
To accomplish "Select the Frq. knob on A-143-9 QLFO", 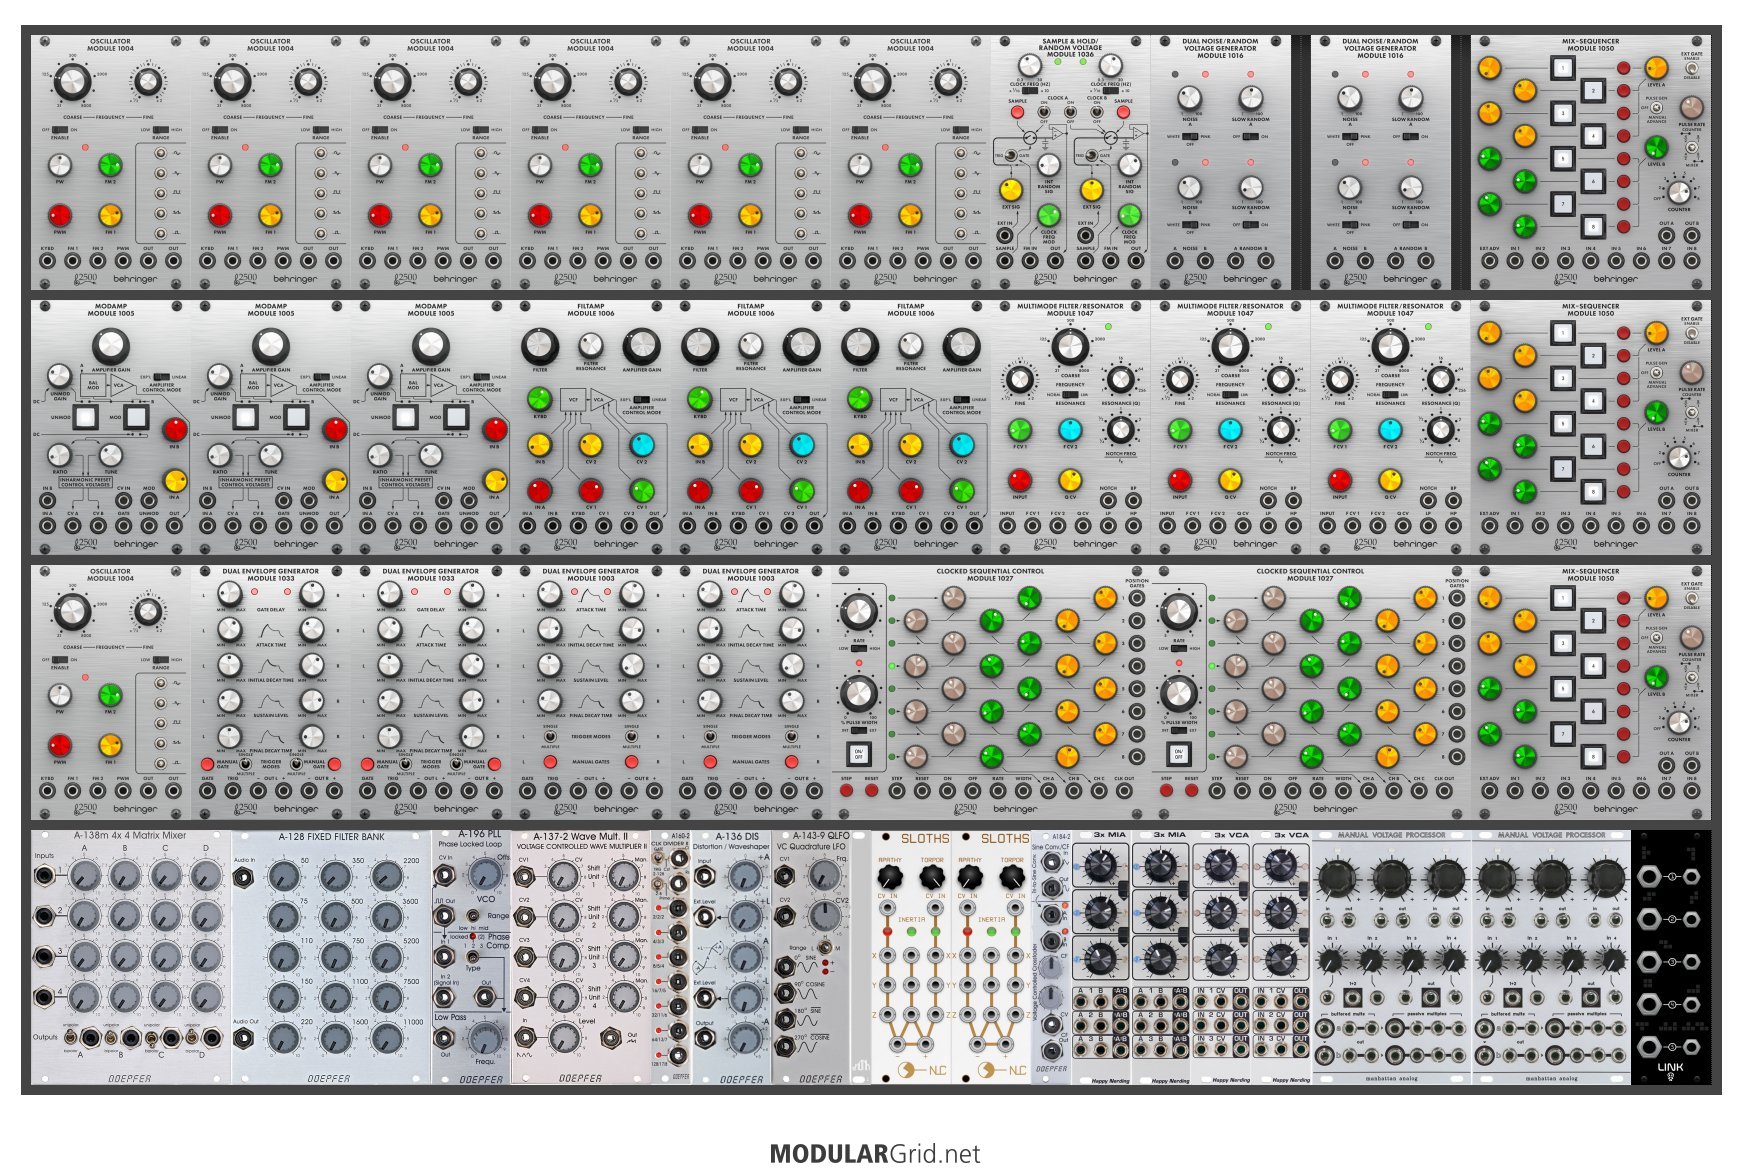I will pos(826,876).
